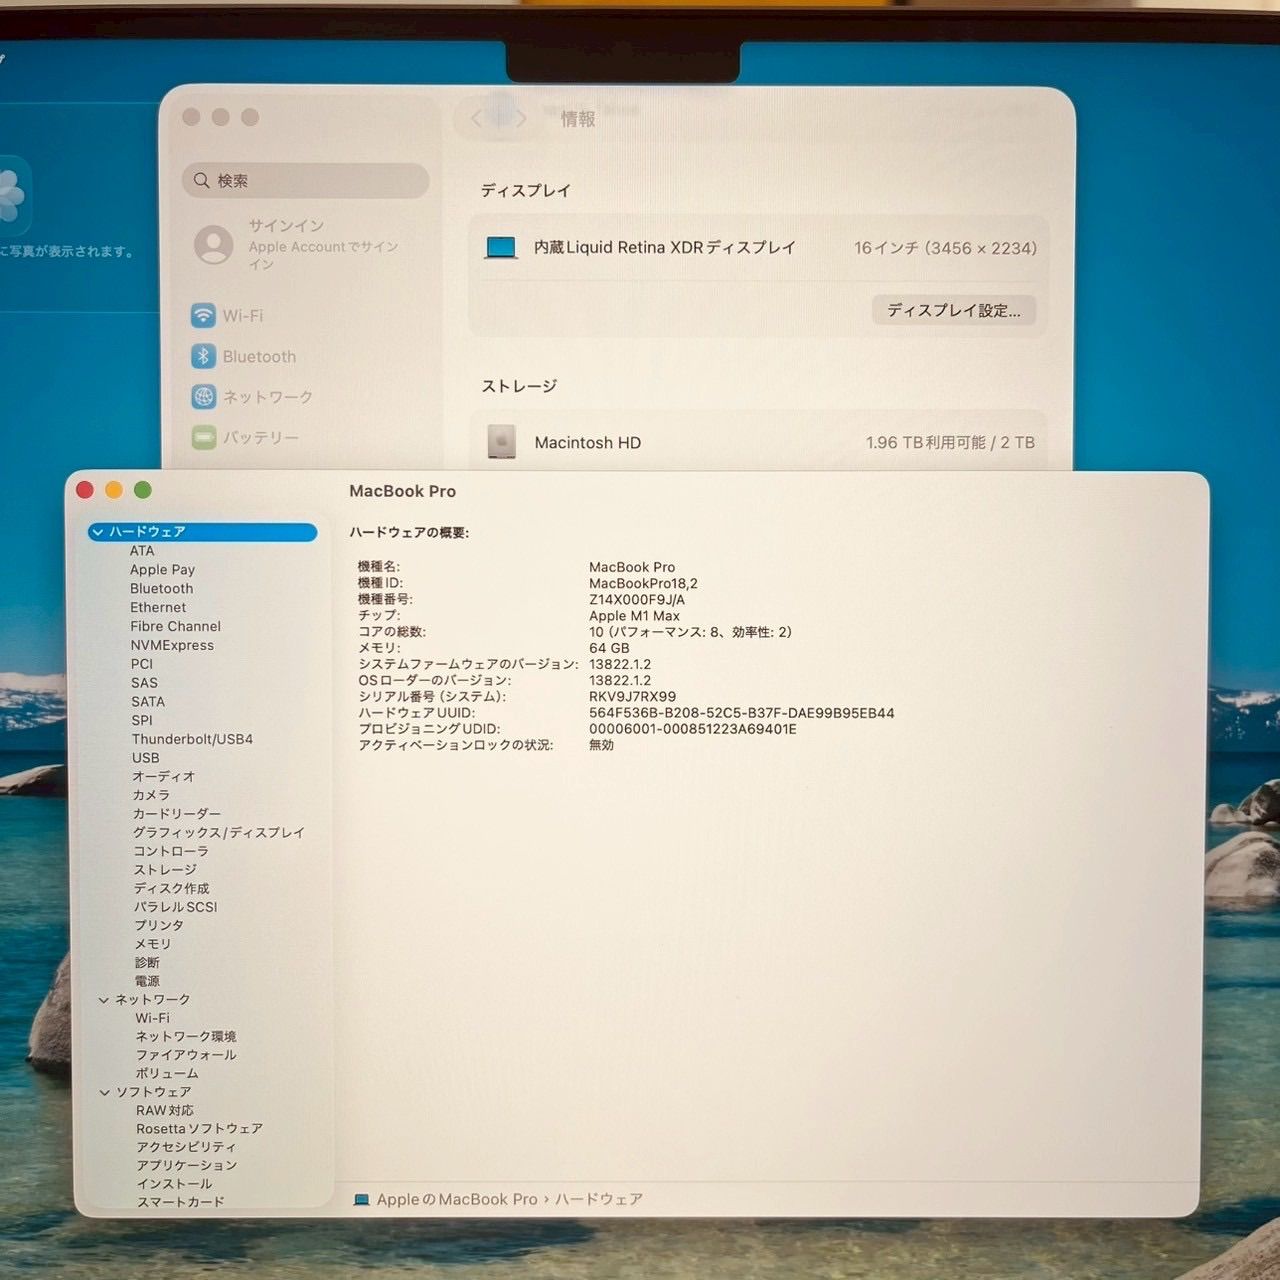Select Rosetta ソフトウェア under ソフトウェア
Image resolution: width=1280 pixels, height=1280 pixels.
199,1128
